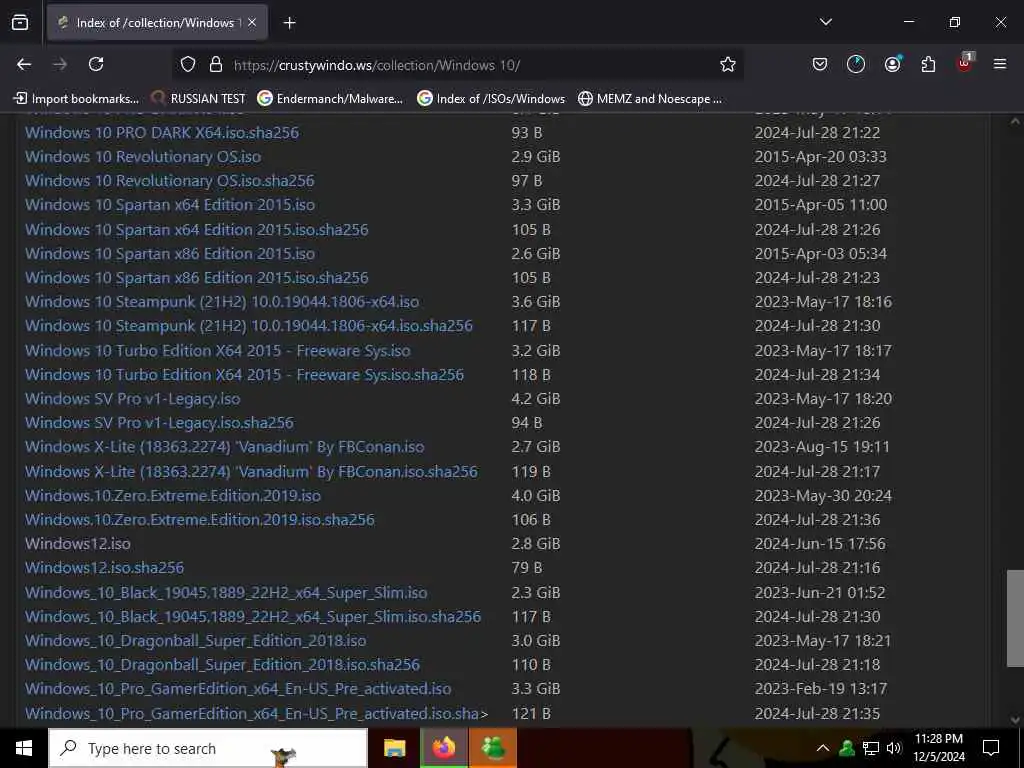Viewport: 1024px width, 768px height.
Task: Open Windows 10 Steampunk (21H2) .iso.sha256 link
Action: click(x=249, y=327)
